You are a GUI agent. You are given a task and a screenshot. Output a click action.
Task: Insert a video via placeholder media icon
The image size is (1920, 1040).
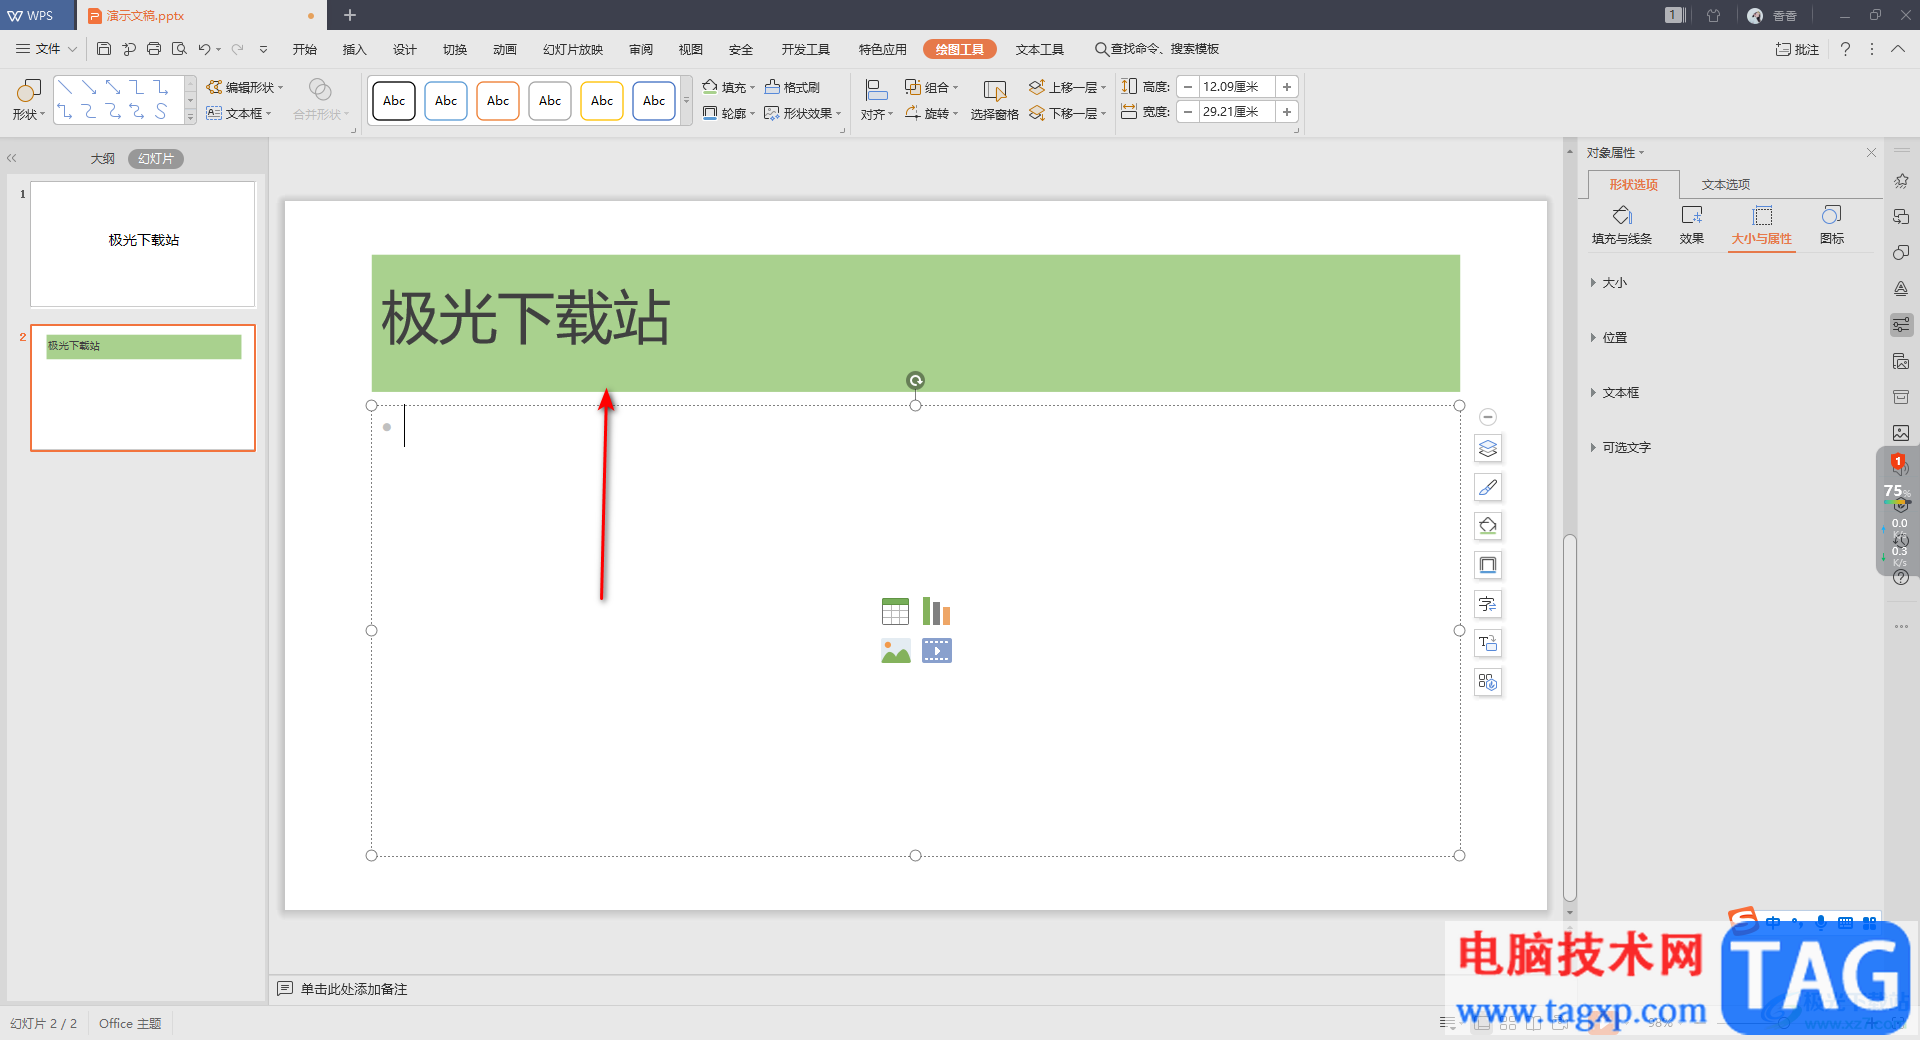click(936, 651)
